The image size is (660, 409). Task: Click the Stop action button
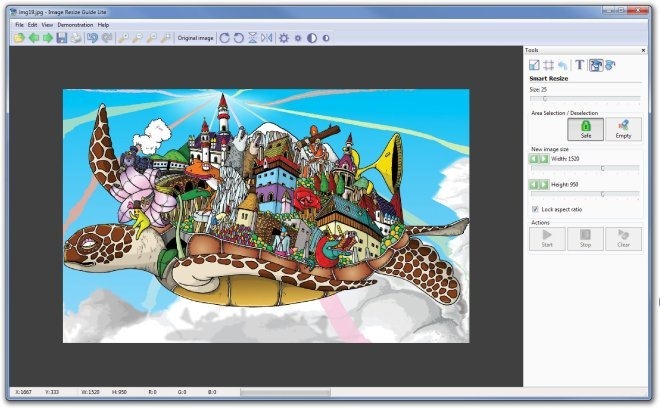pyautogui.click(x=585, y=239)
